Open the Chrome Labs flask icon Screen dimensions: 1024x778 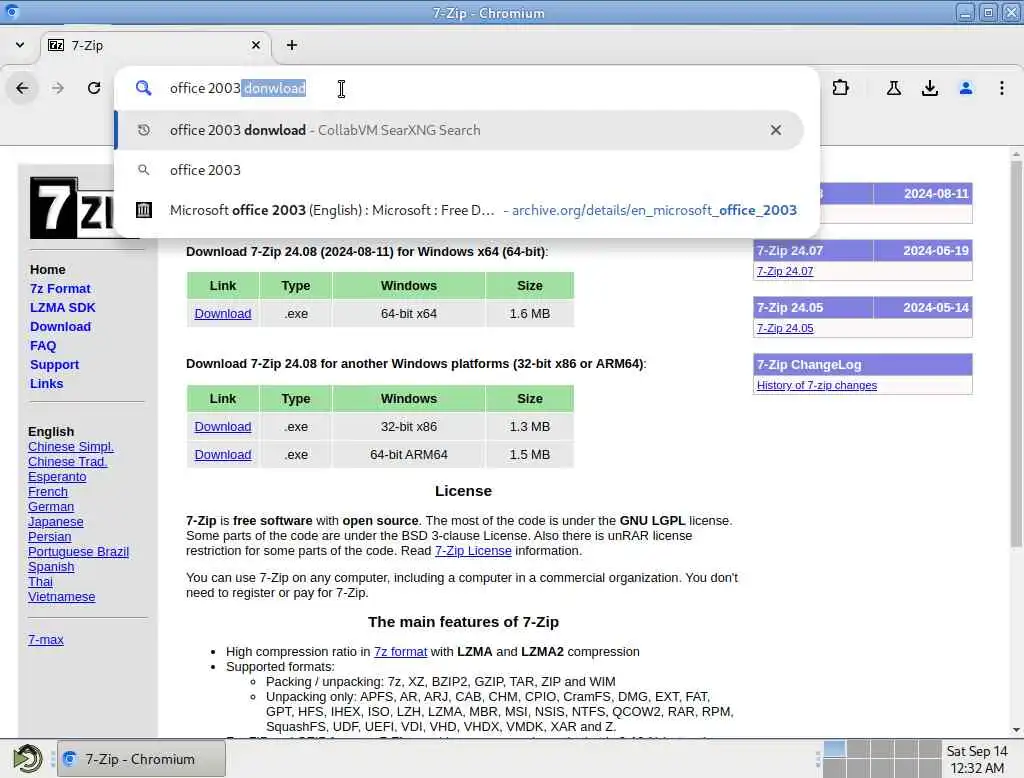click(x=893, y=88)
